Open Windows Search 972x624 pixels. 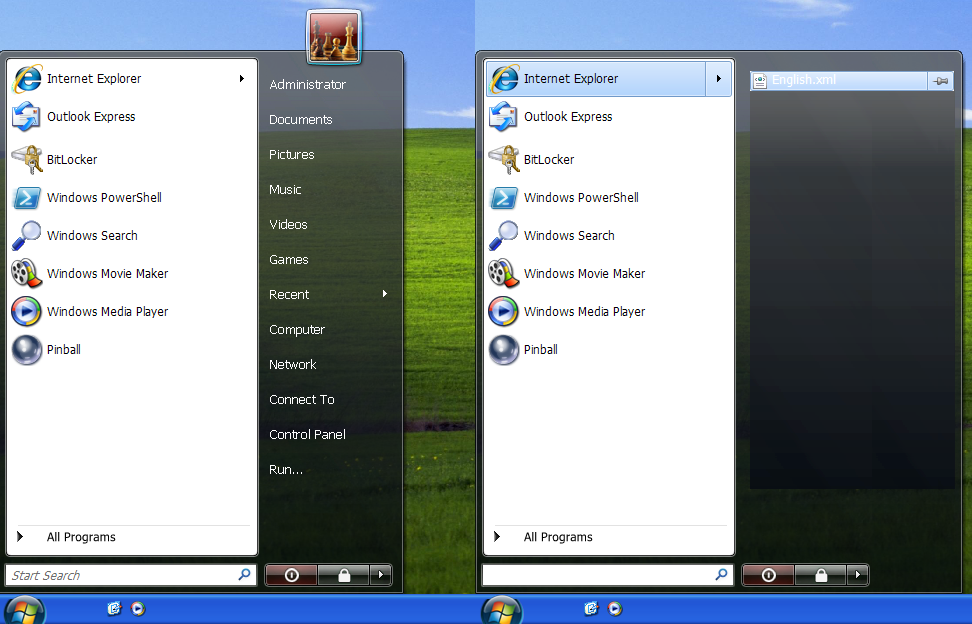(91, 235)
